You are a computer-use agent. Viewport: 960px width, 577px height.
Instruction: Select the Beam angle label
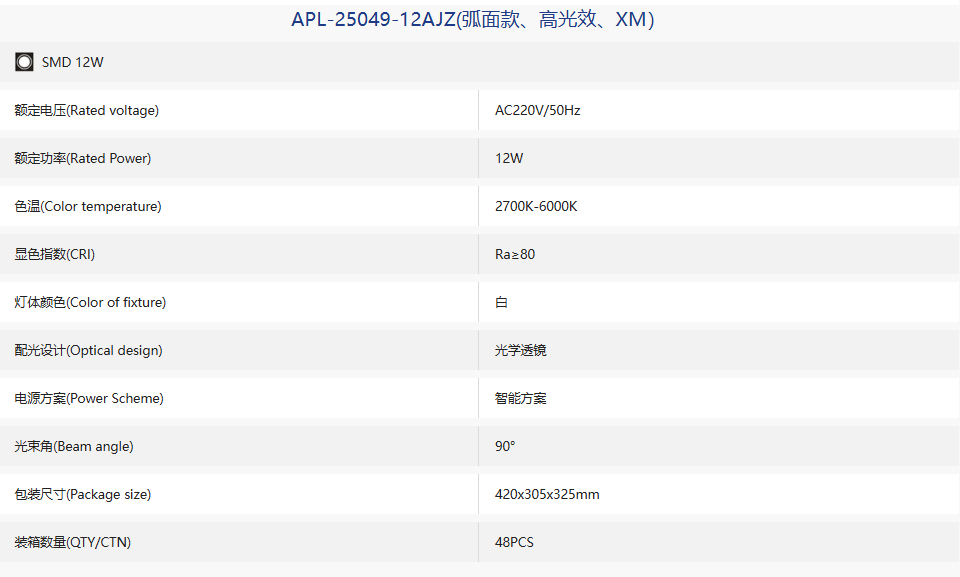pyautogui.click(x=74, y=446)
